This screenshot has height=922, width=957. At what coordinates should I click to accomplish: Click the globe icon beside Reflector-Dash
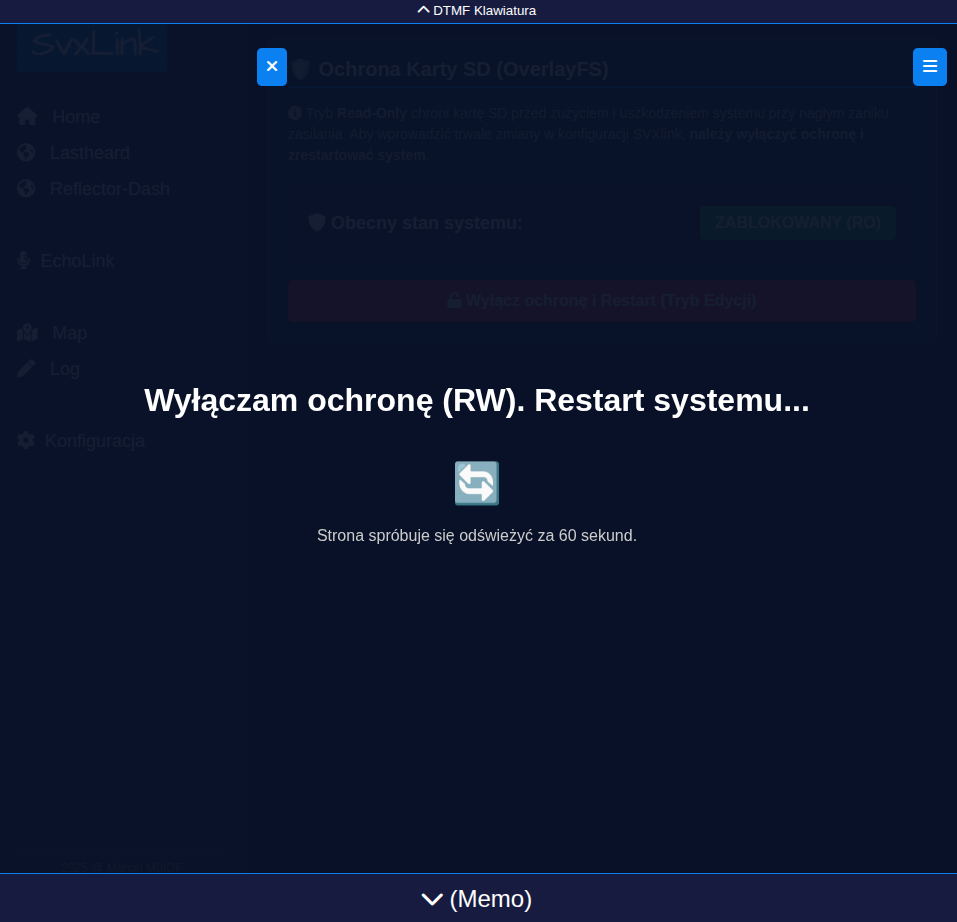(x=27, y=189)
